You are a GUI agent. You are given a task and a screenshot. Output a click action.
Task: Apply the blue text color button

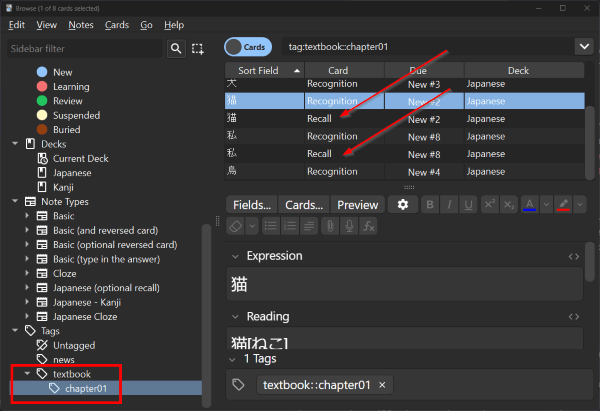click(530, 205)
